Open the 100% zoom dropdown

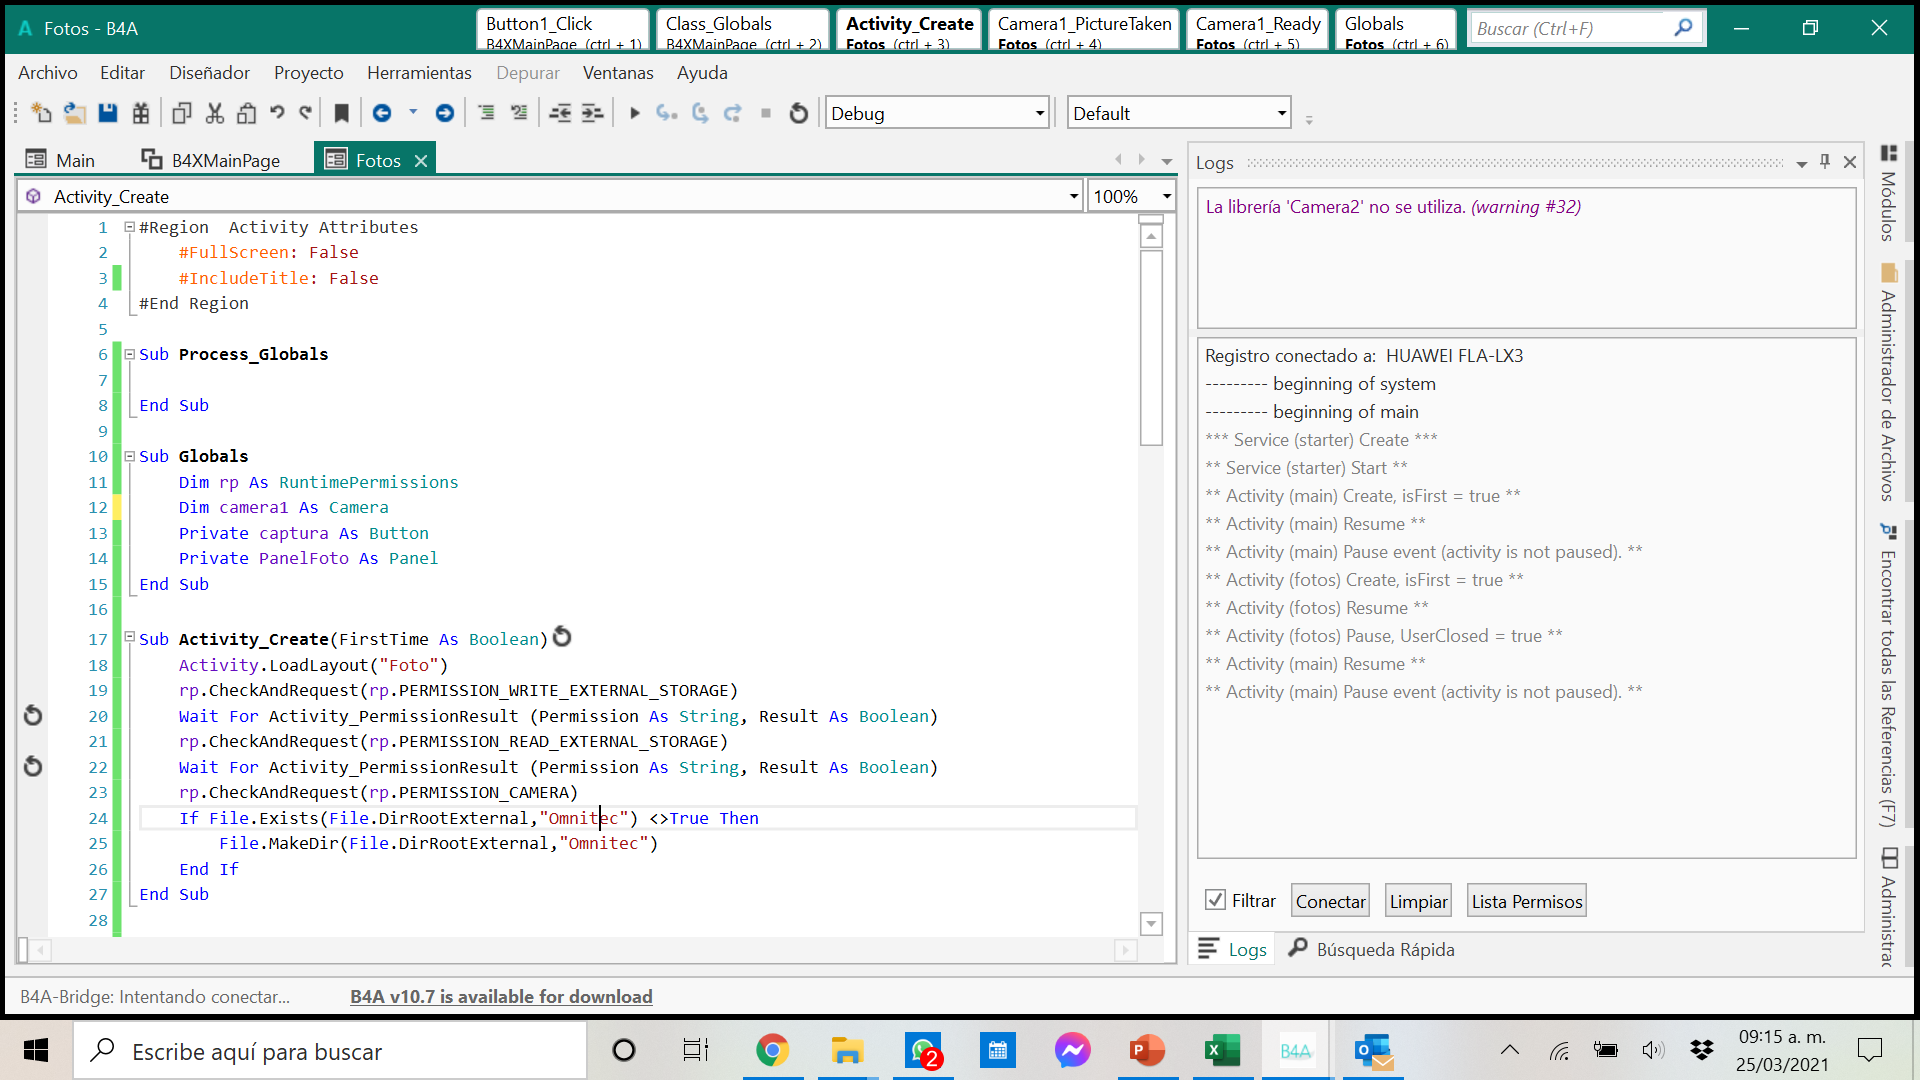[x=1166, y=196]
